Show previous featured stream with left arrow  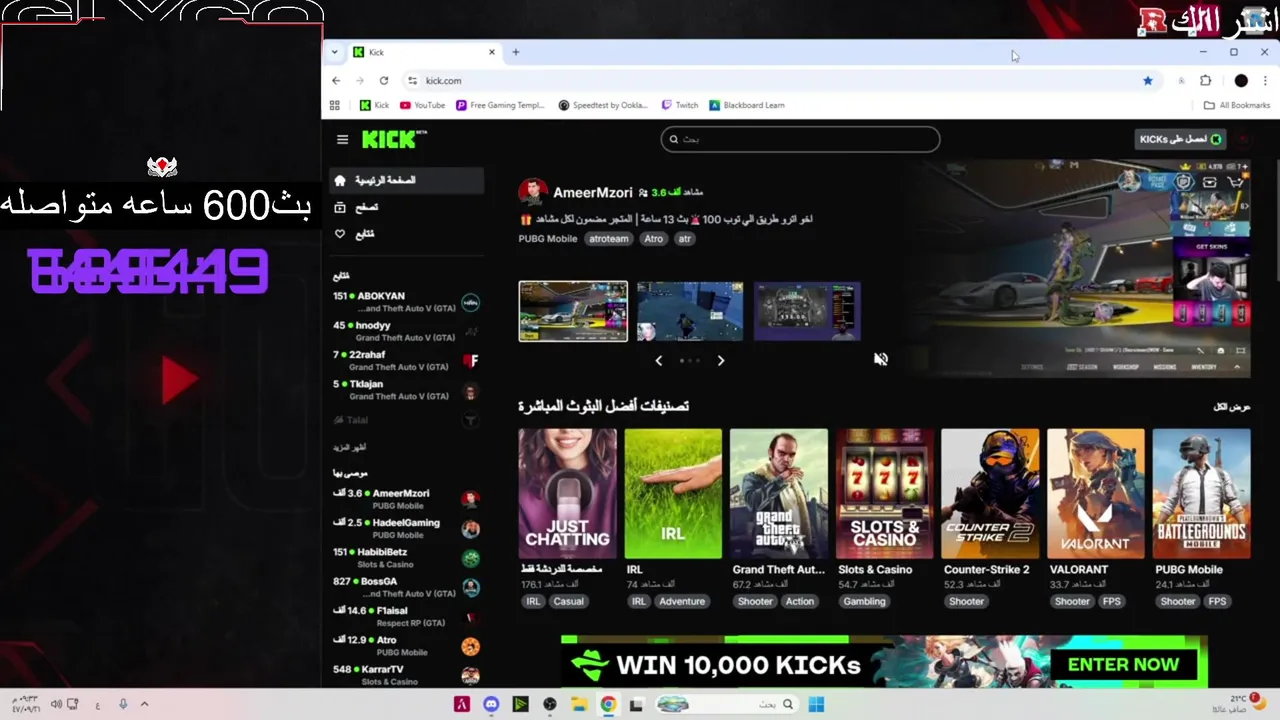click(658, 360)
